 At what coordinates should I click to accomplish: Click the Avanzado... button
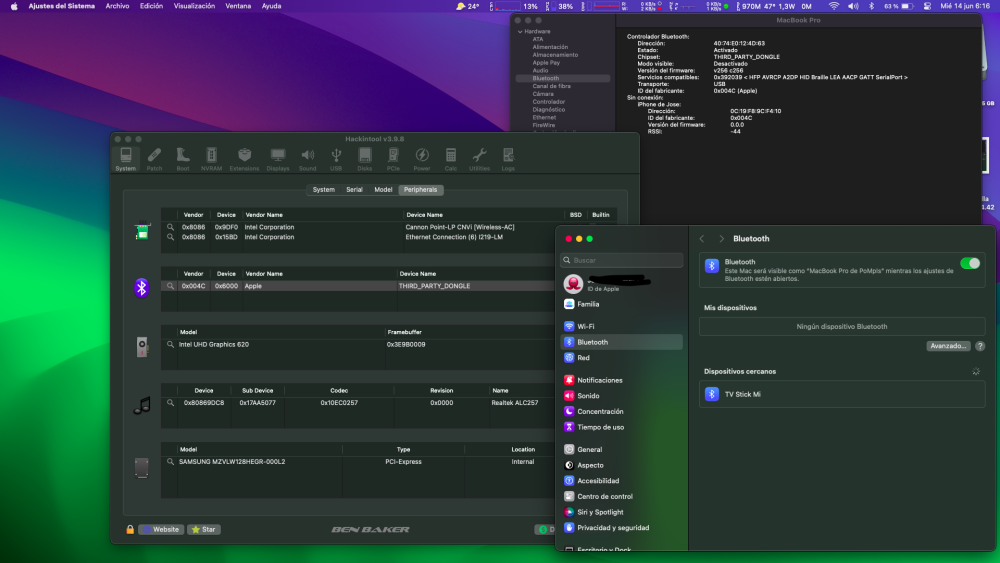coord(948,346)
